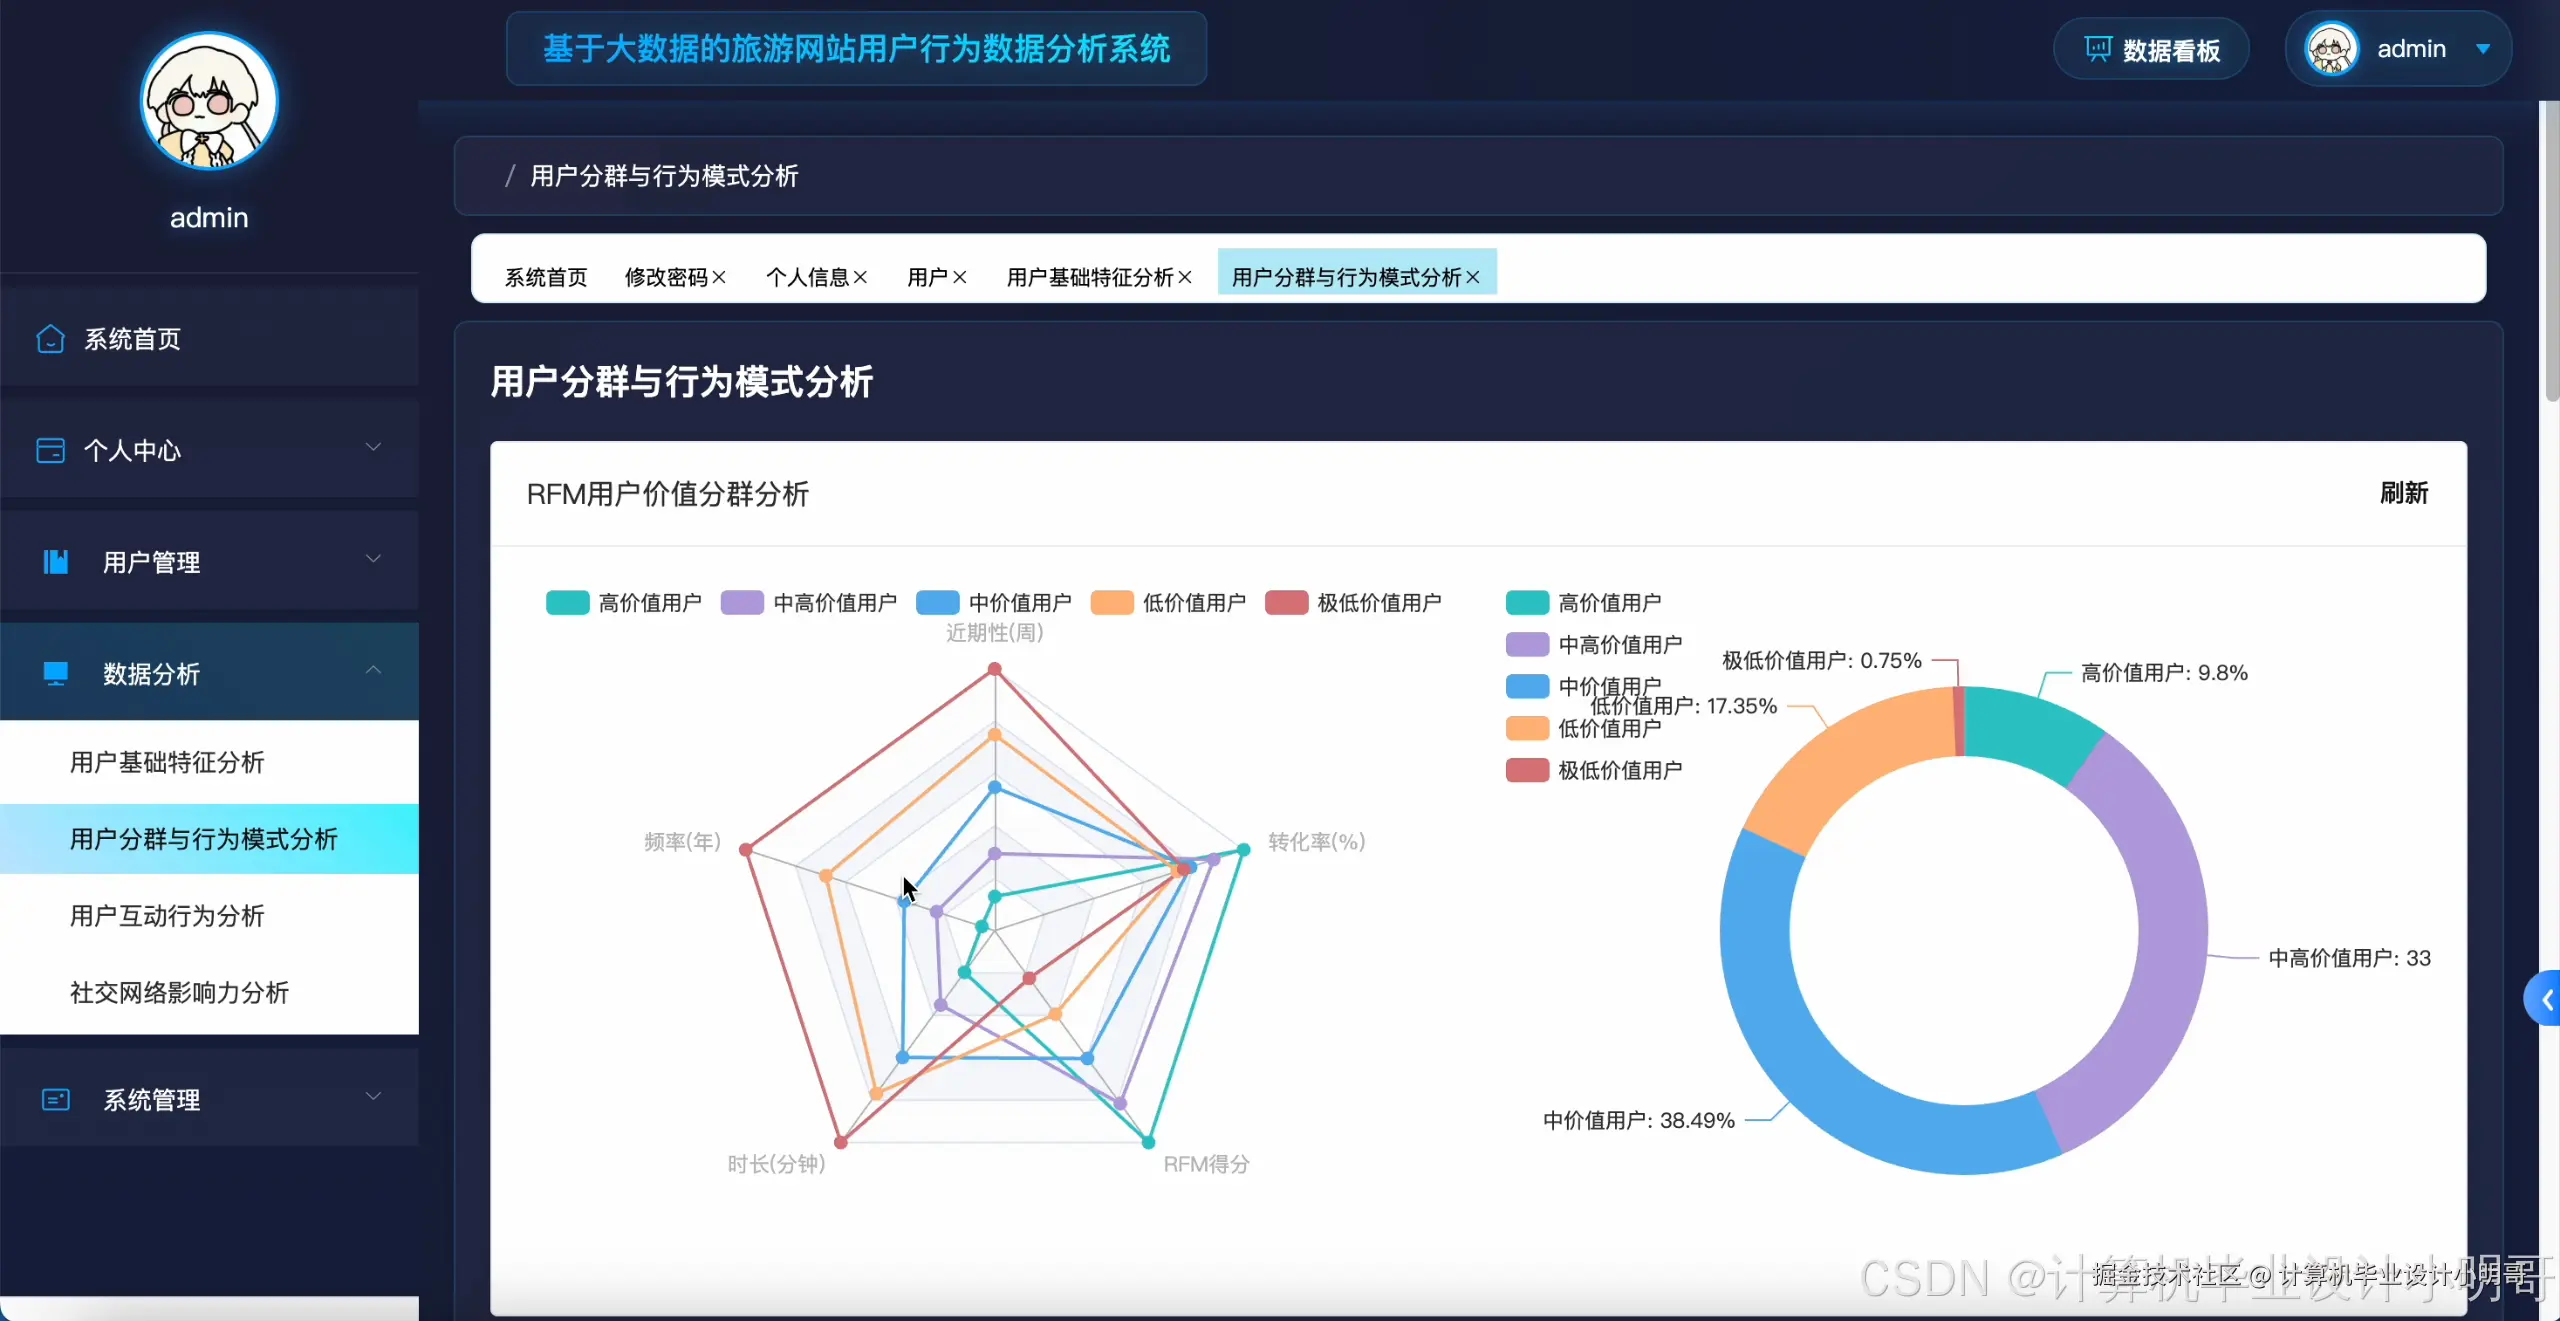Hide 极低价值用户 series via legend
This screenshot has width=2560, height=1321.
click(1355, 602)
